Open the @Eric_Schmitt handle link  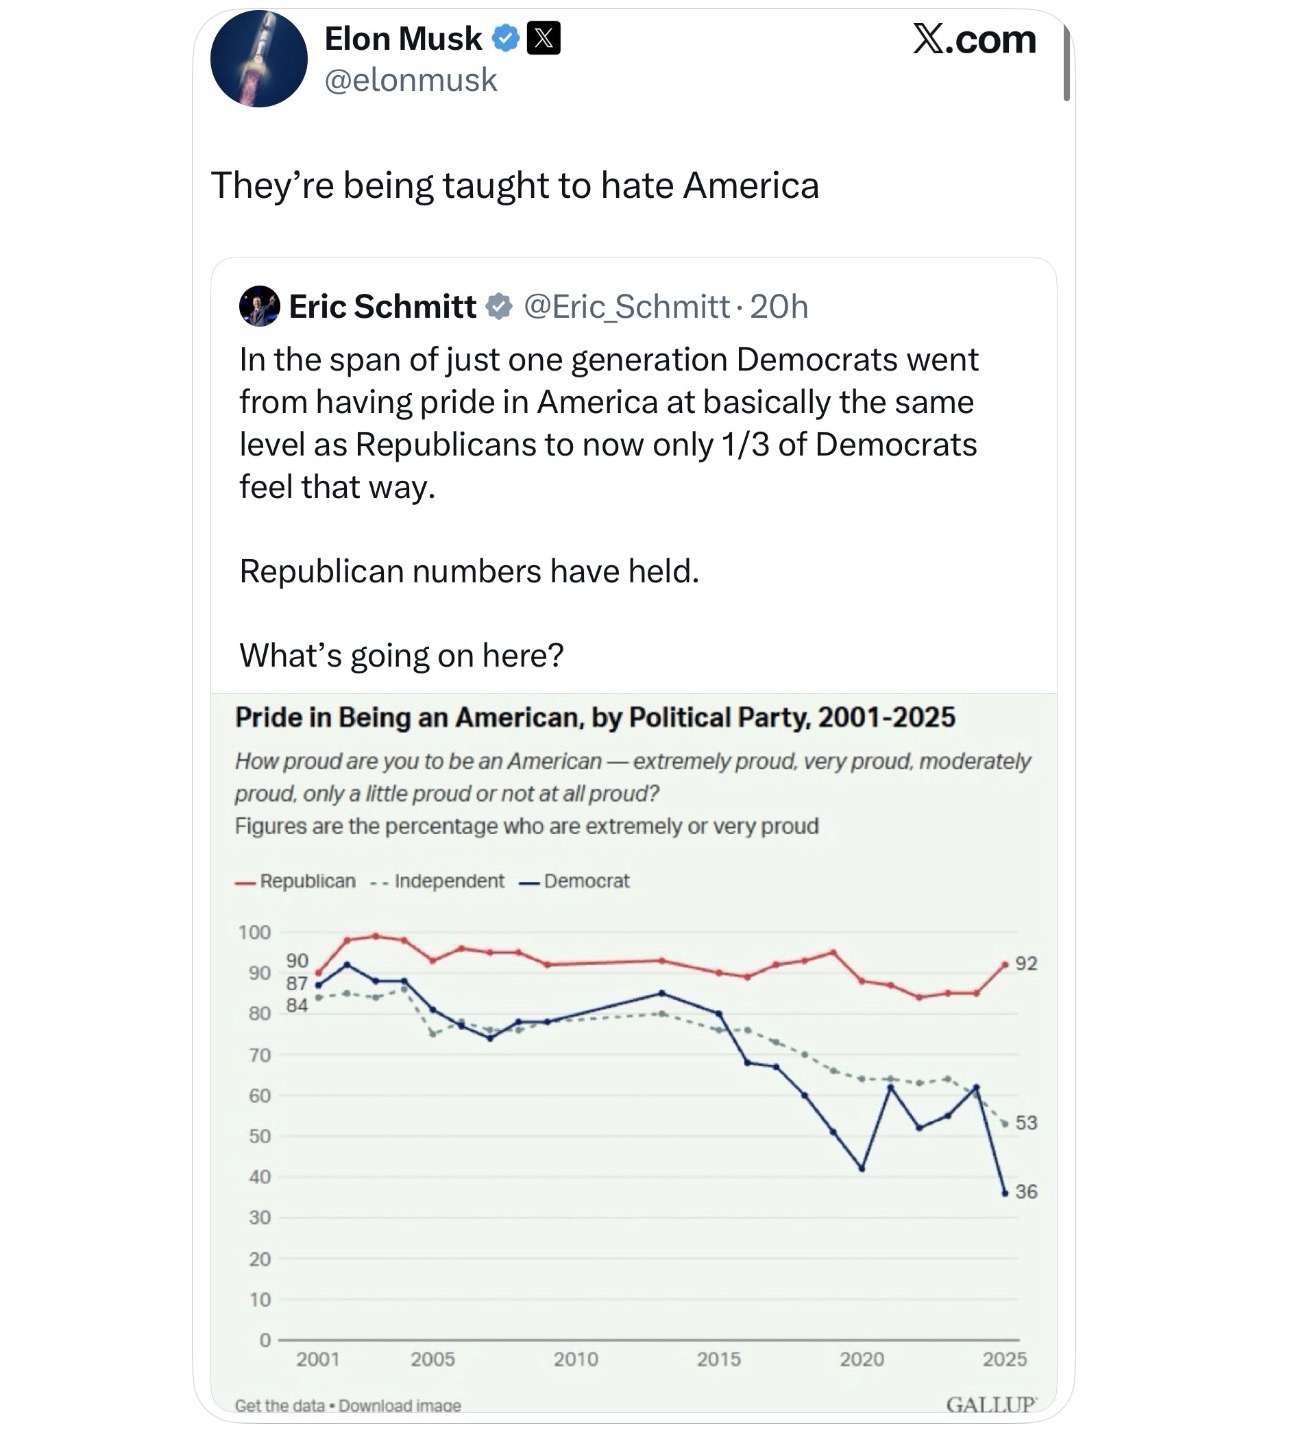[x=627, y=306]
